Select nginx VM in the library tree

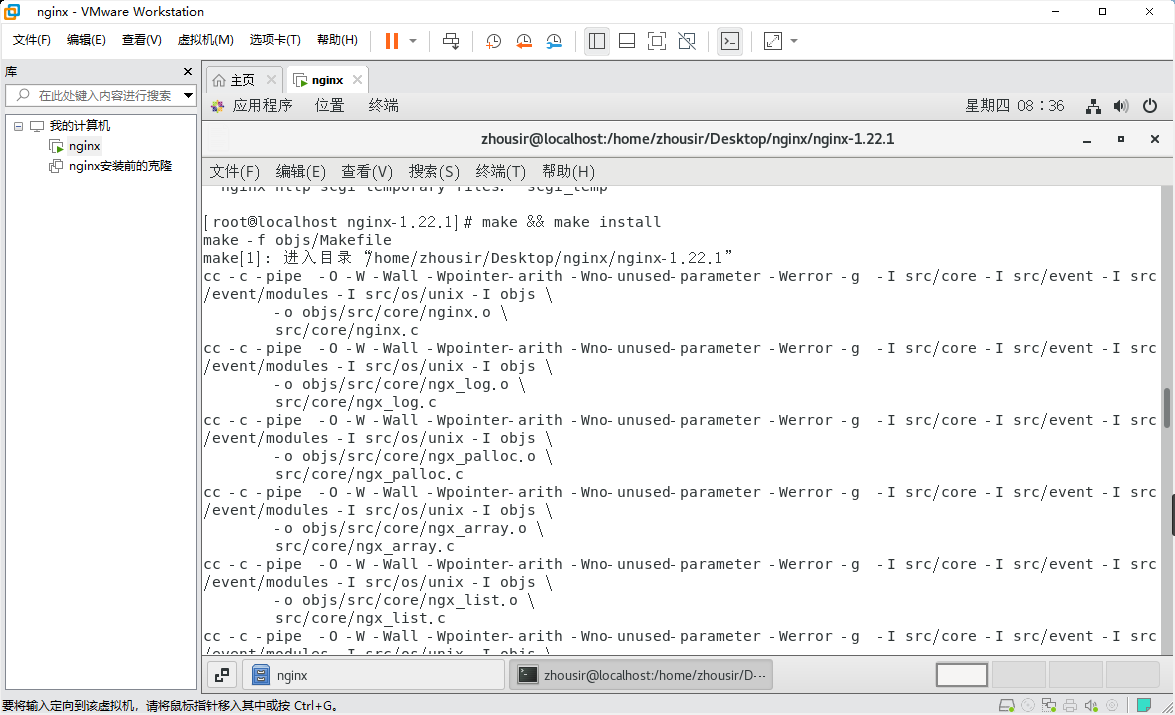tap(84, 146)
